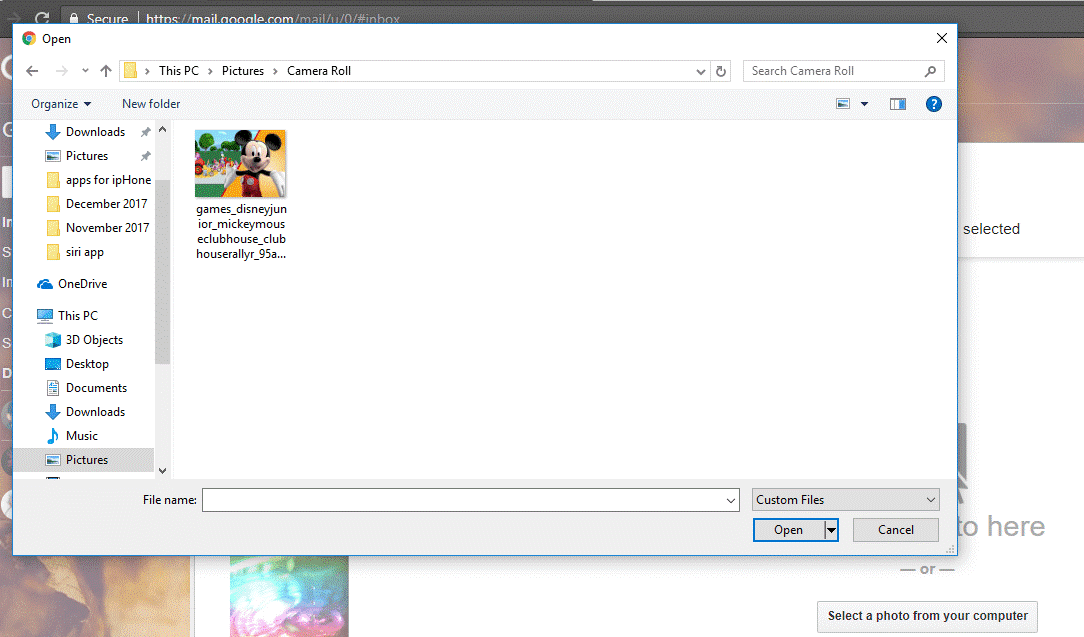Open dialog help

click(x=933, y=104)
